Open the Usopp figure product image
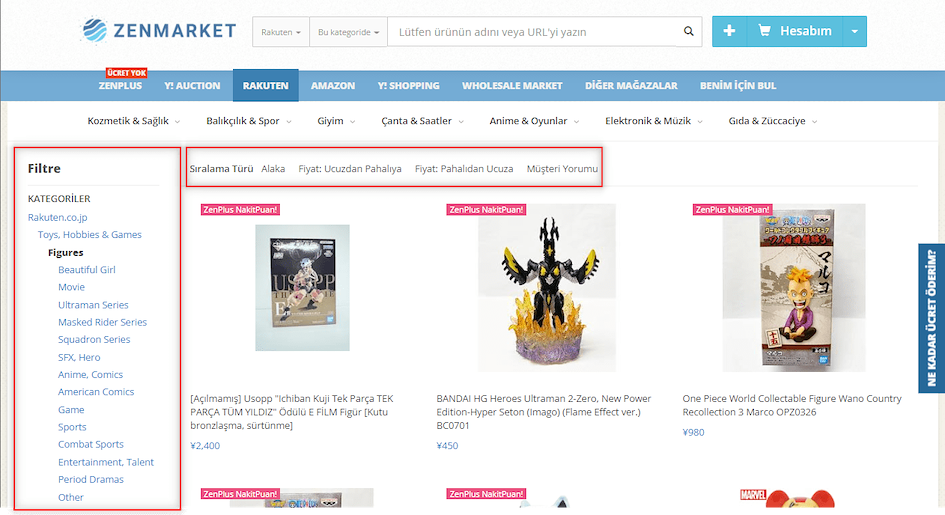 303,288
